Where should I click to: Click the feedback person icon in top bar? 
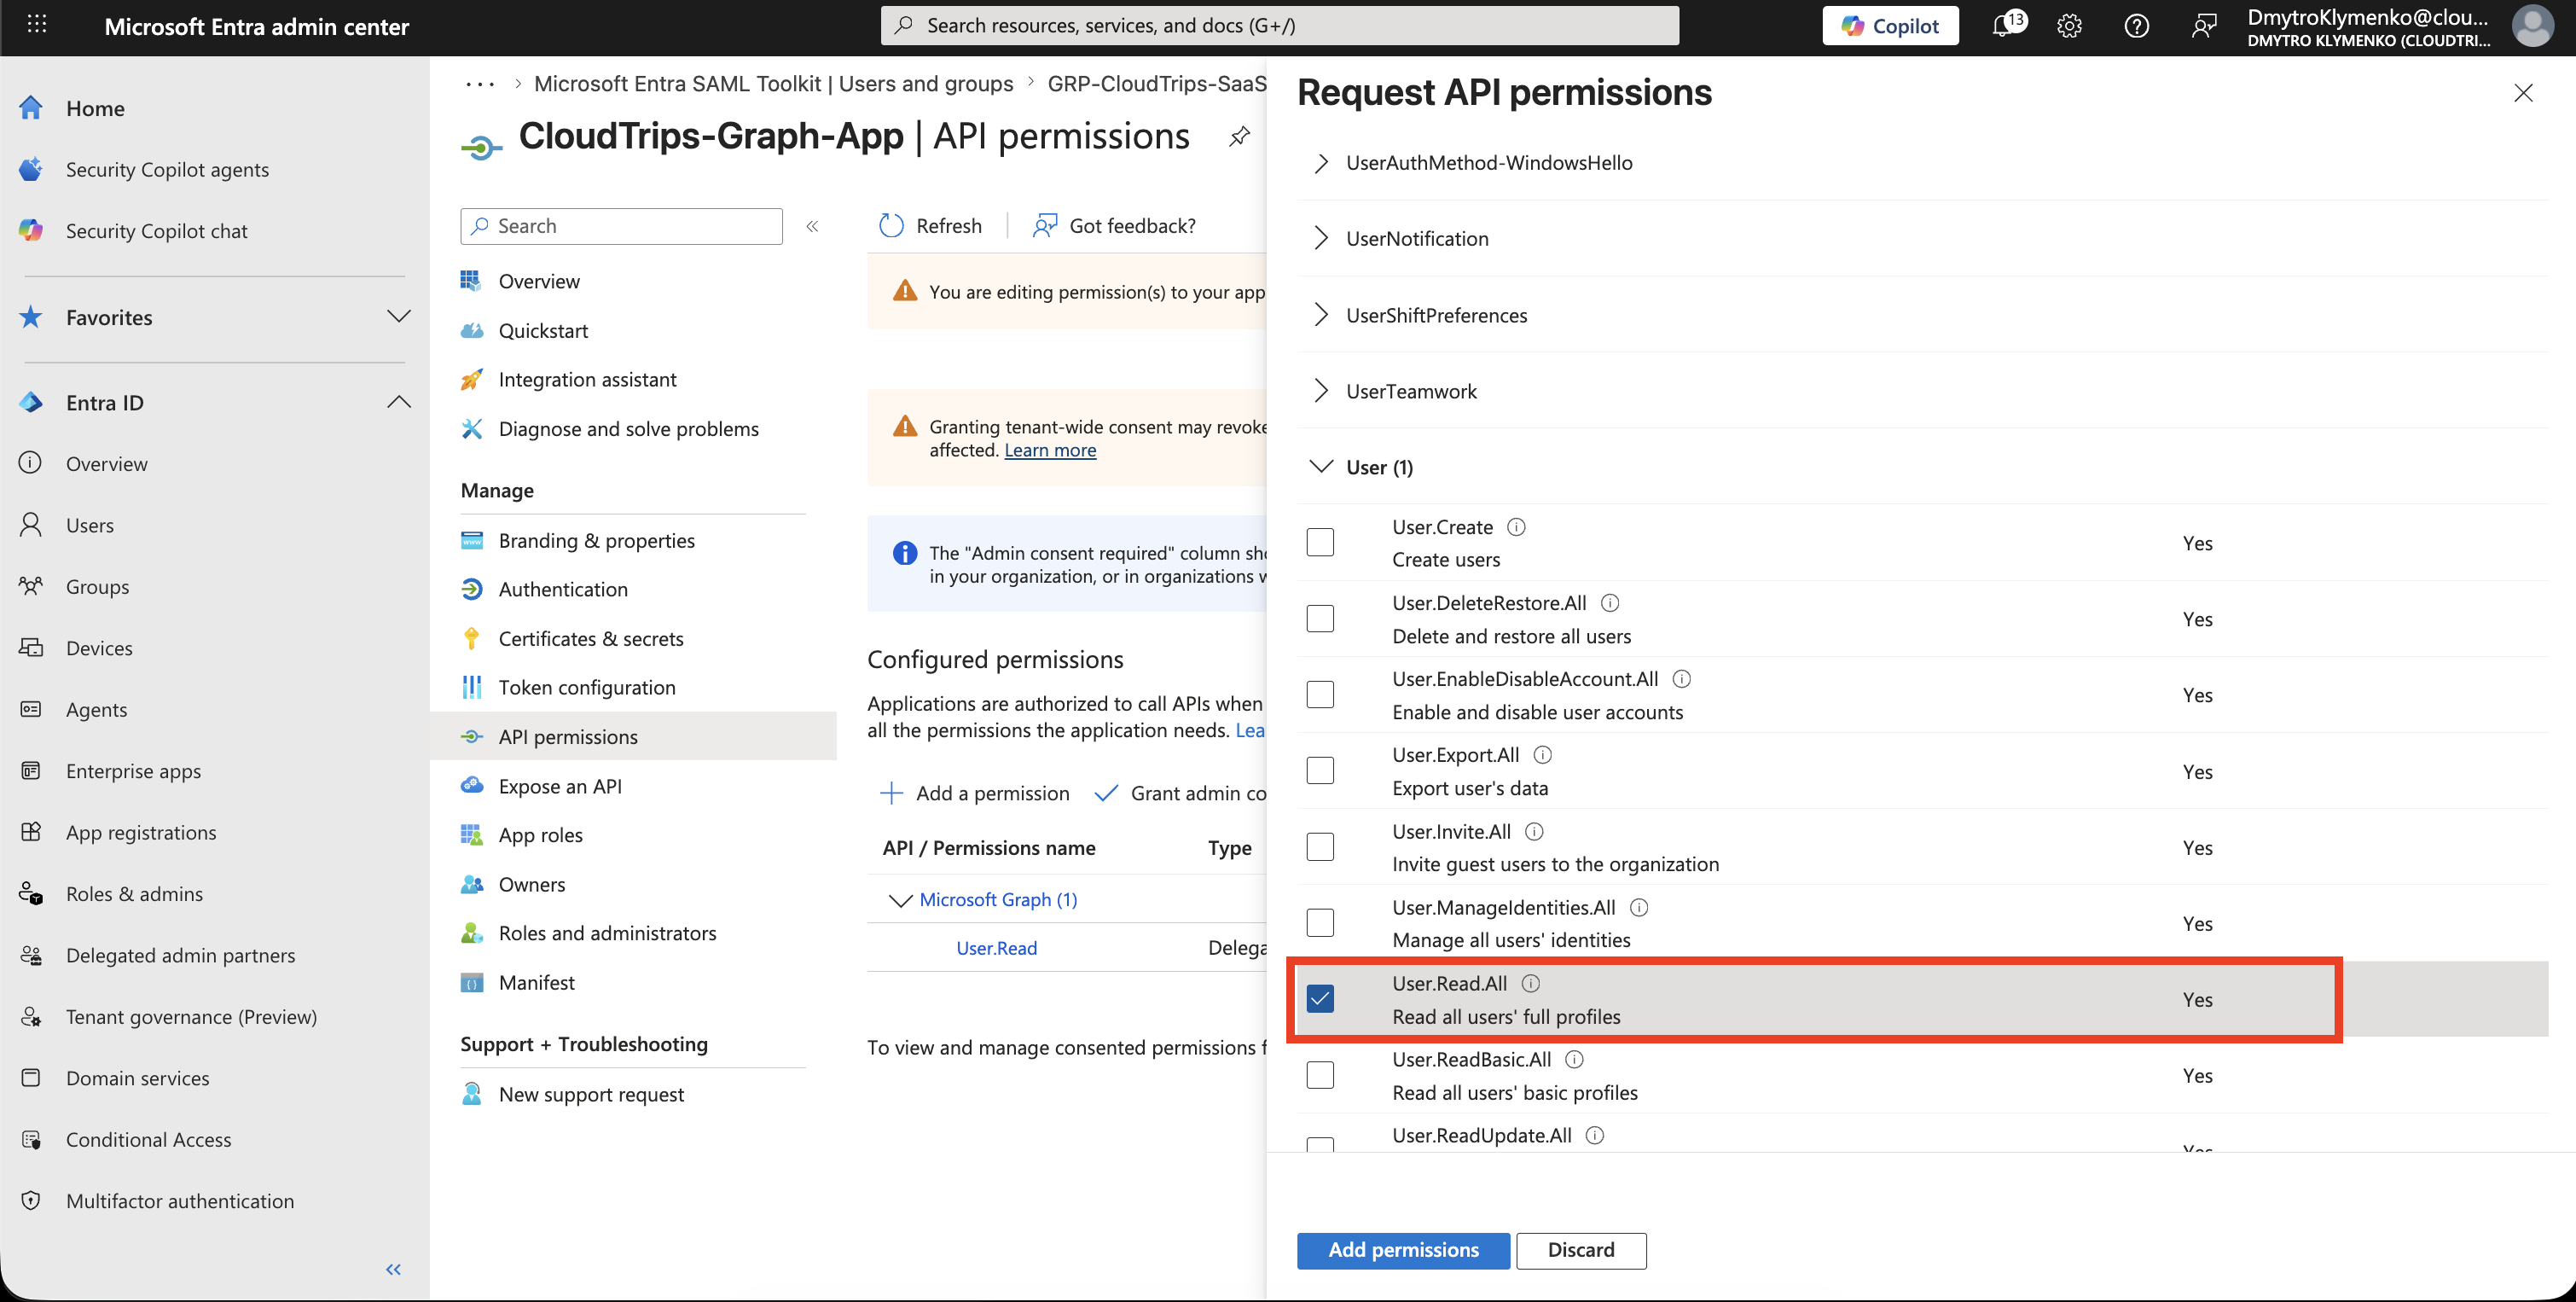[x=2203, y=26]
